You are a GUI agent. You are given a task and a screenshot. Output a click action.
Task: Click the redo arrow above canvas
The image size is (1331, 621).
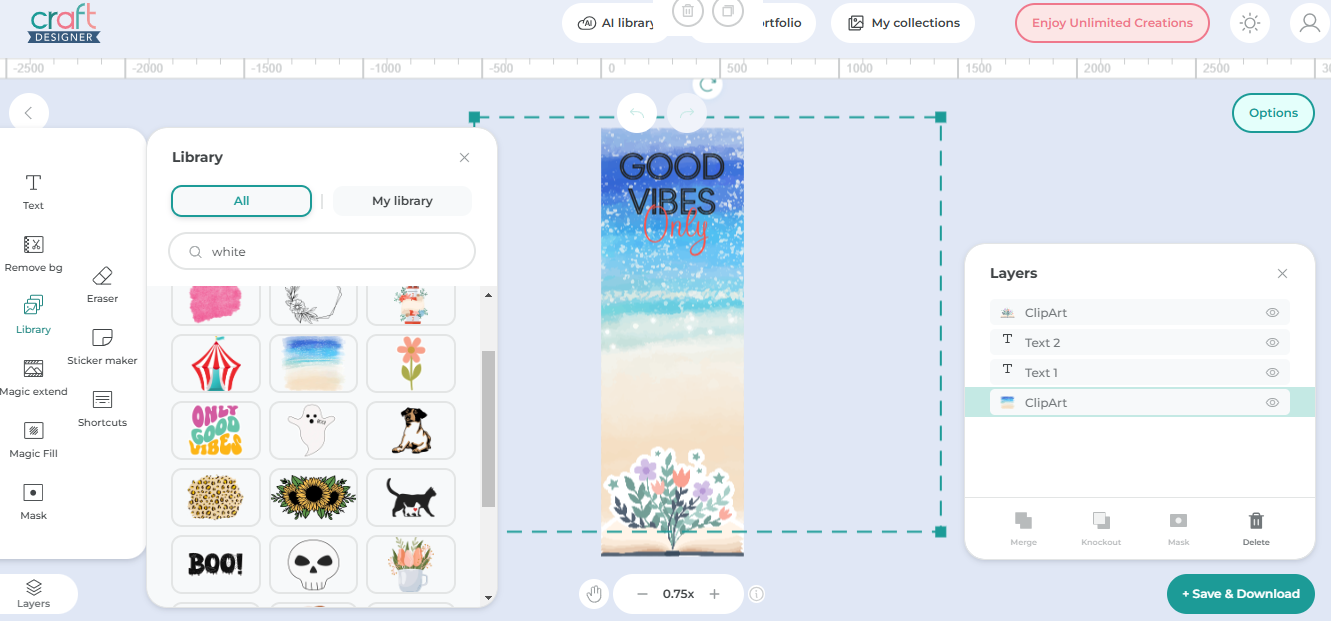tap(687, 114)
